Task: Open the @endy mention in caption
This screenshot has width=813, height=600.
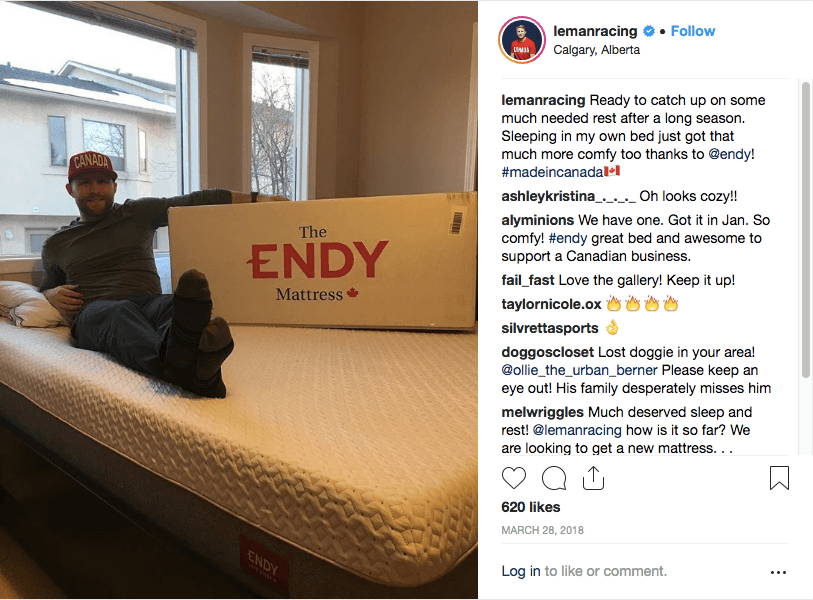Action: pyautogui.click(x=729, y=154)
